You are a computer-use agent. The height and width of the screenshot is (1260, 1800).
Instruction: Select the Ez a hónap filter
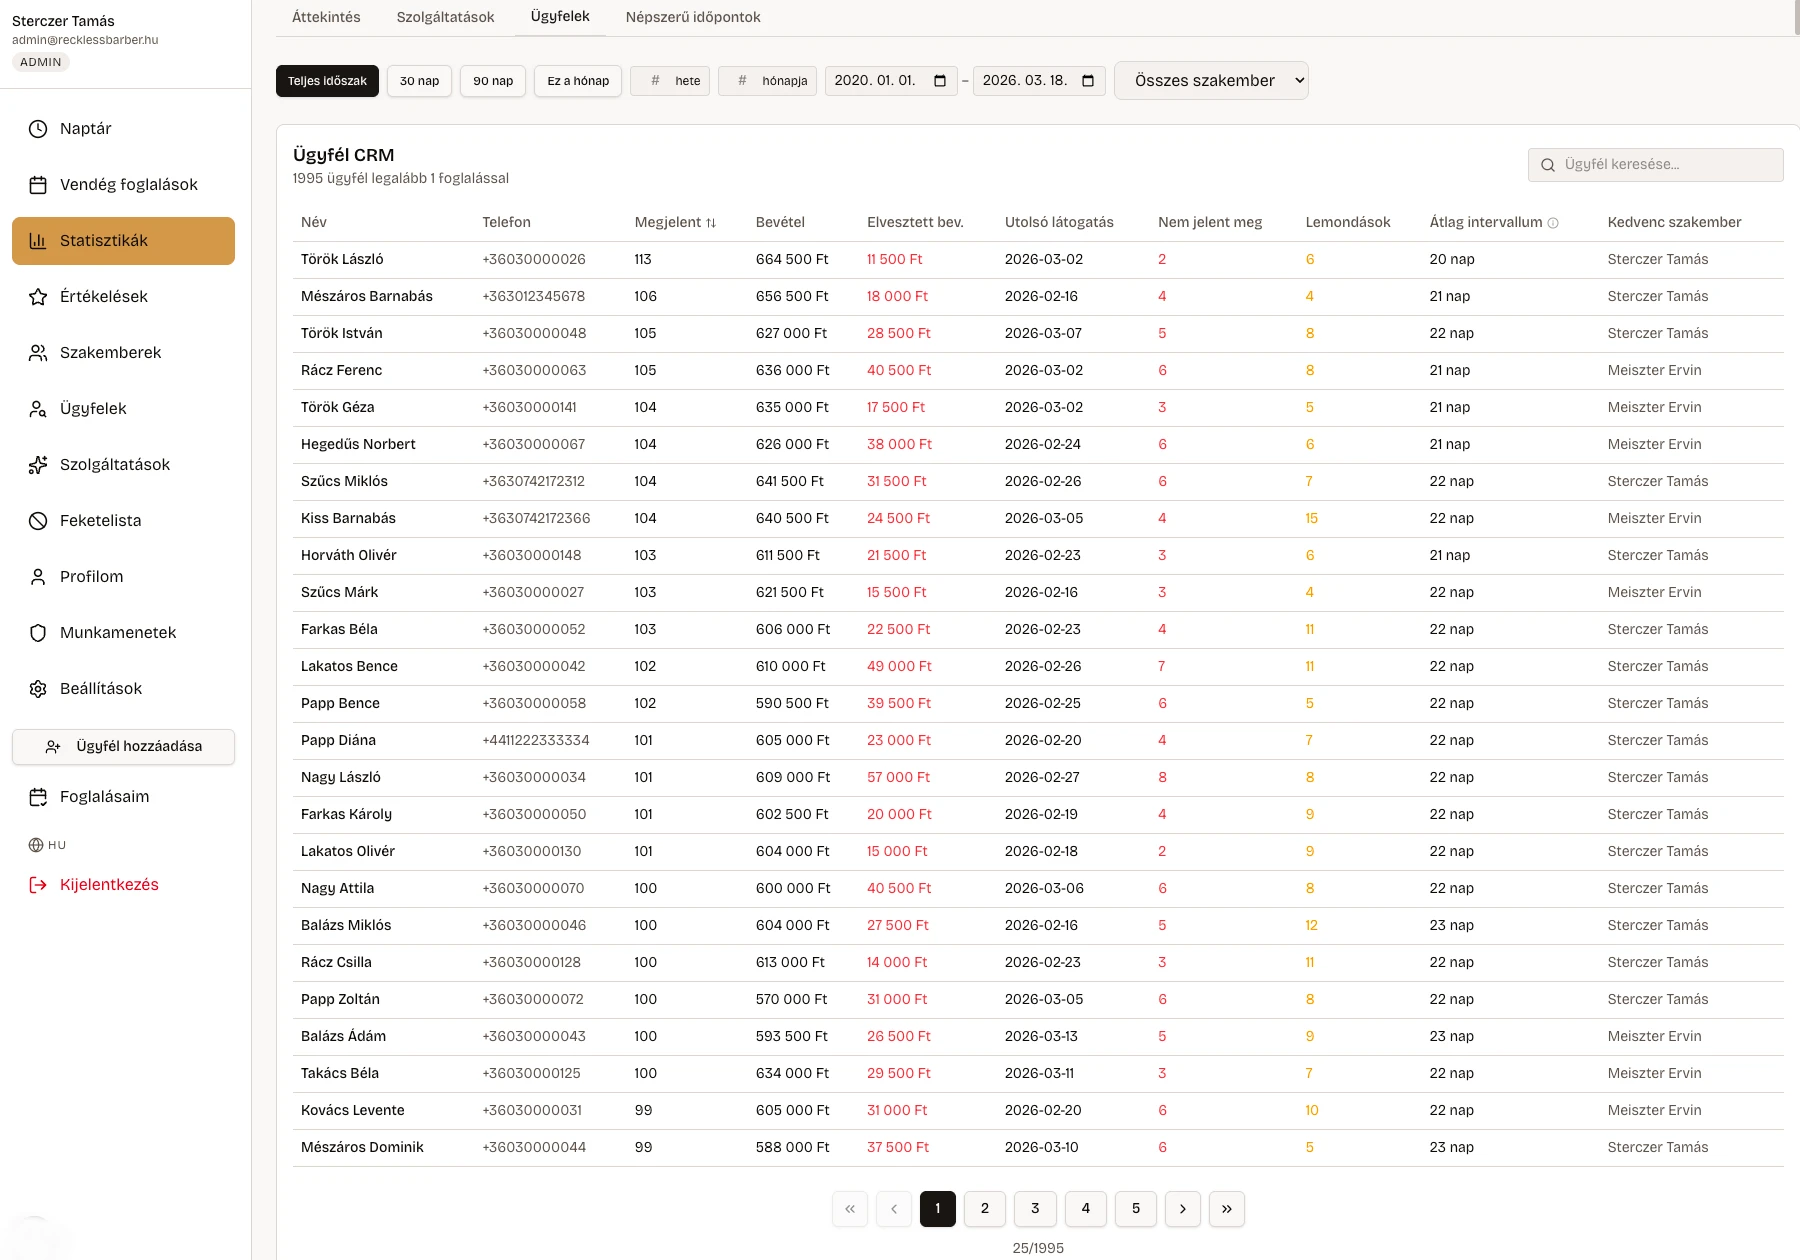click(x=578, y=81)
